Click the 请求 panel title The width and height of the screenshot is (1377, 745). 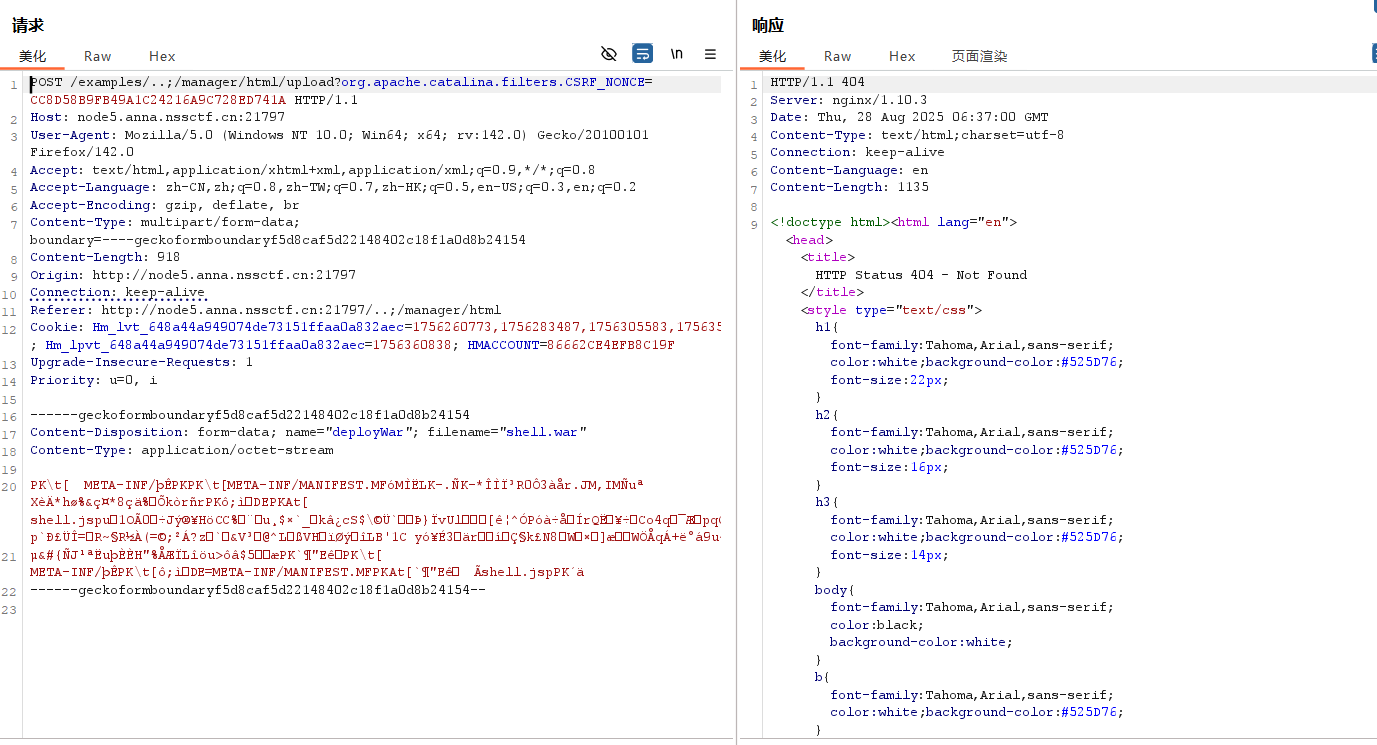[x=28, y=26]
